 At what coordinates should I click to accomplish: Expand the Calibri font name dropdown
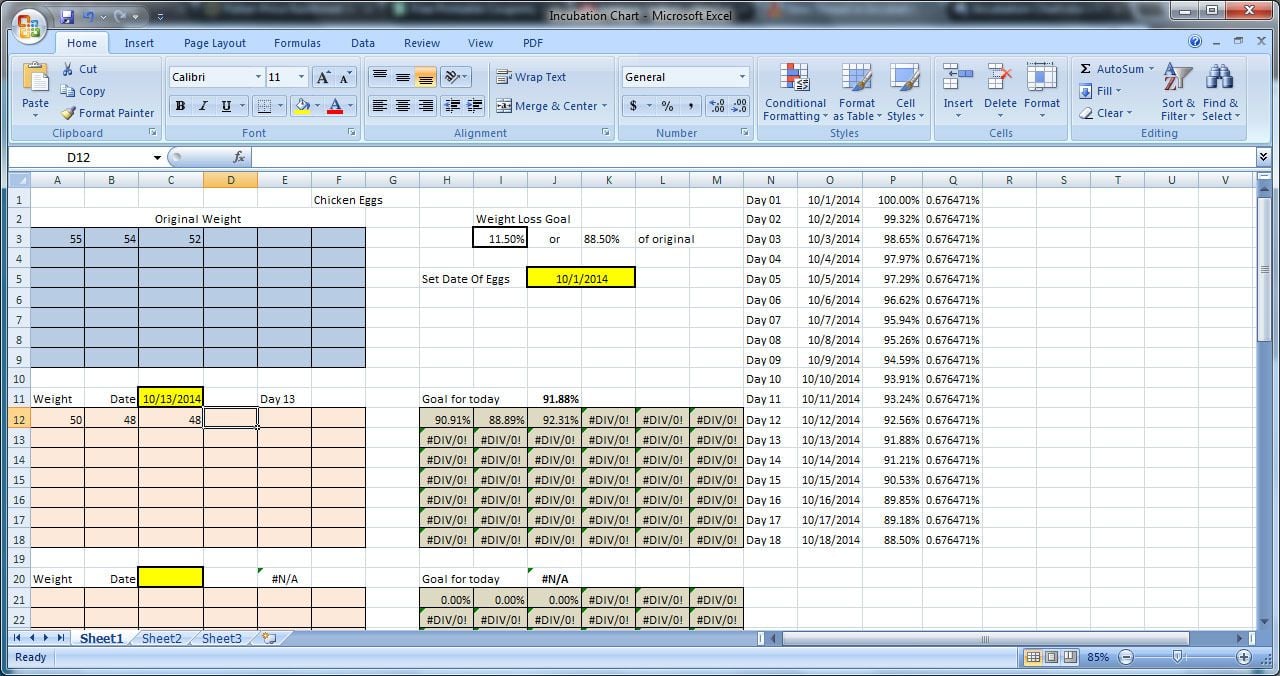[x=258, y=77]
